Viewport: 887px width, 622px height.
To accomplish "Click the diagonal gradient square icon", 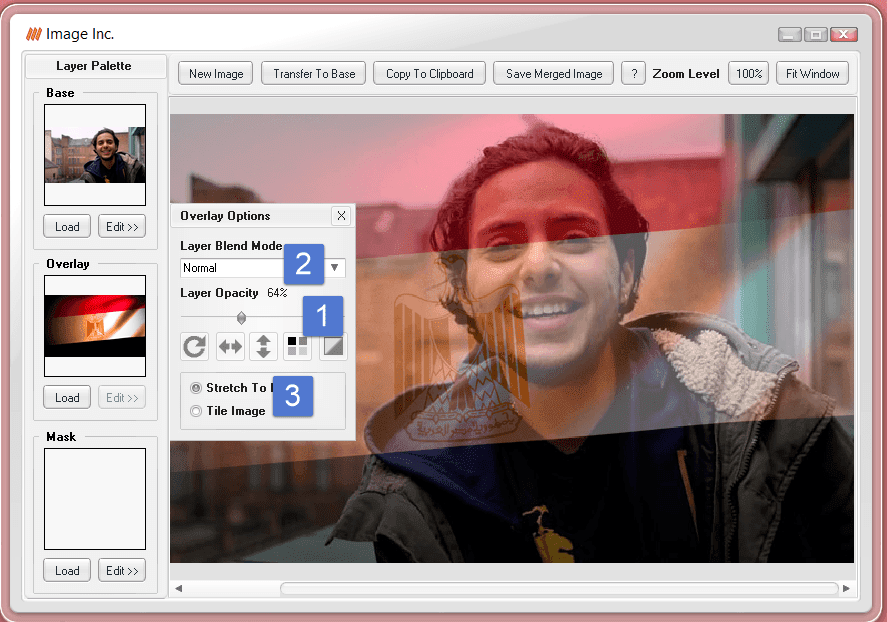I will 333,346.
